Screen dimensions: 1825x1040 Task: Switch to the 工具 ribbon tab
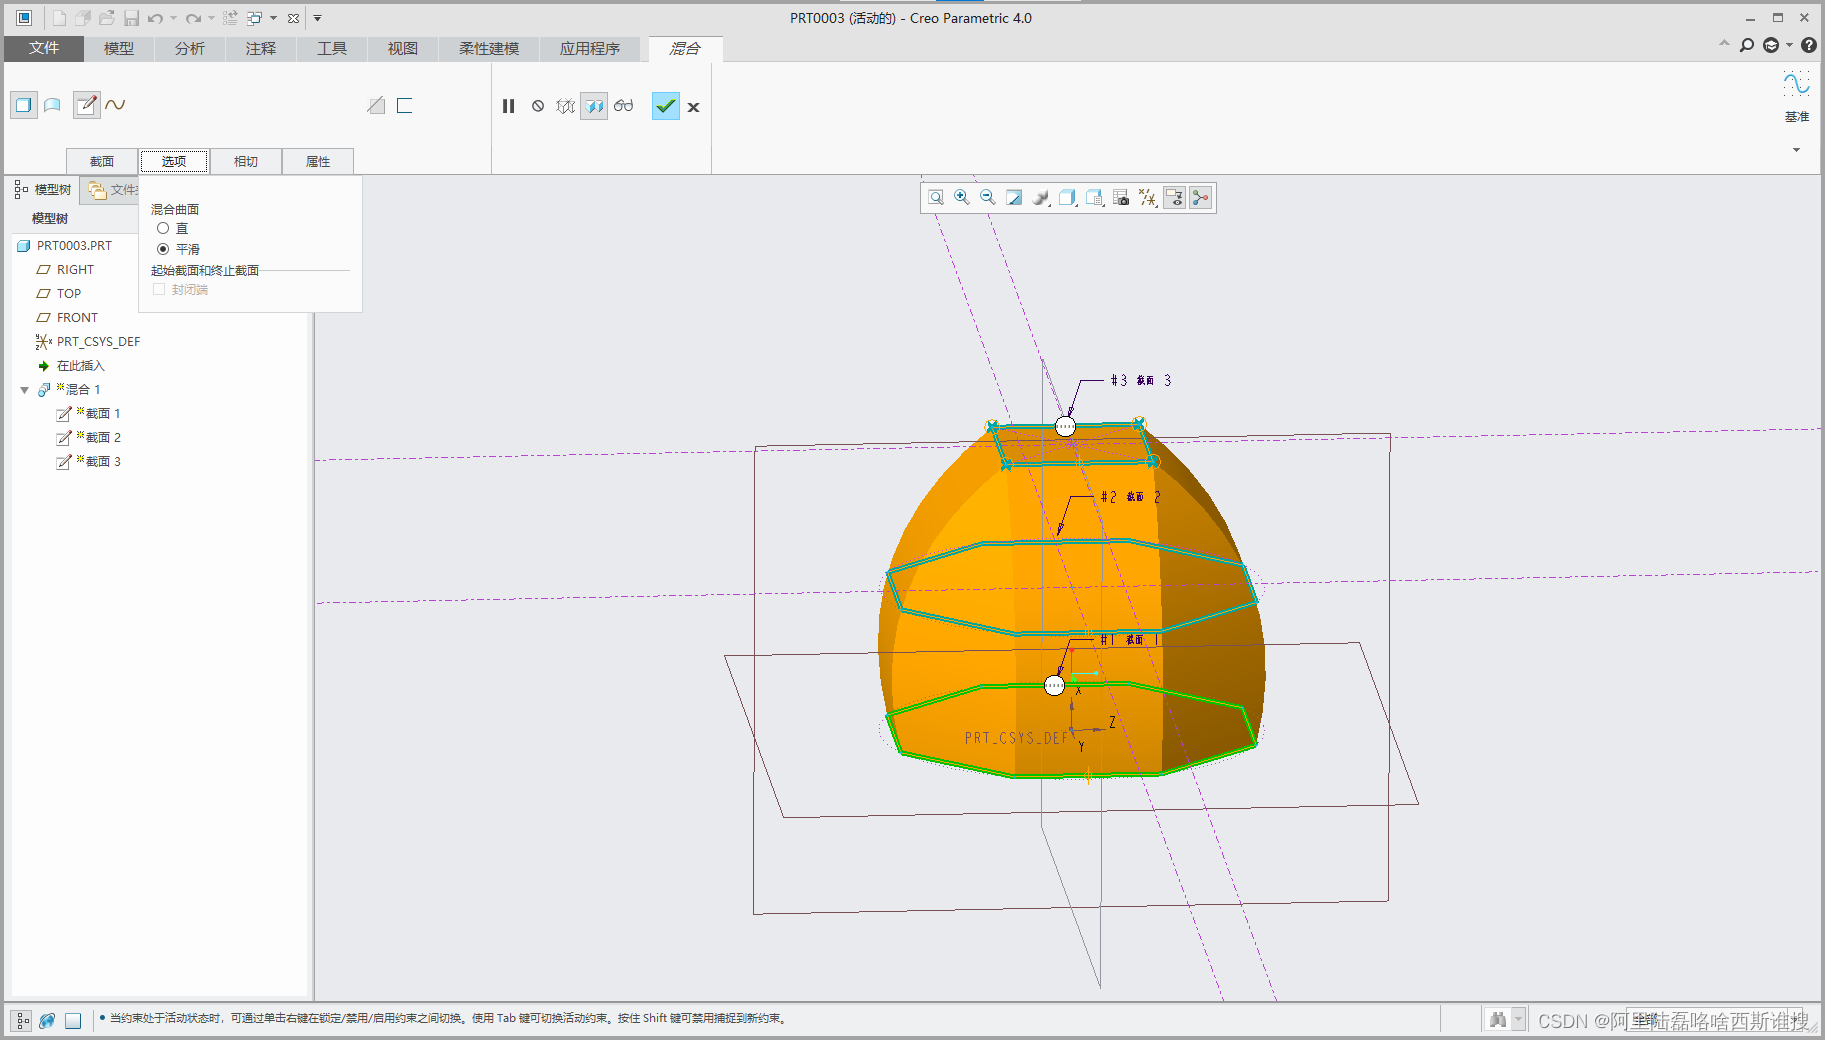(x=332, y=48)
